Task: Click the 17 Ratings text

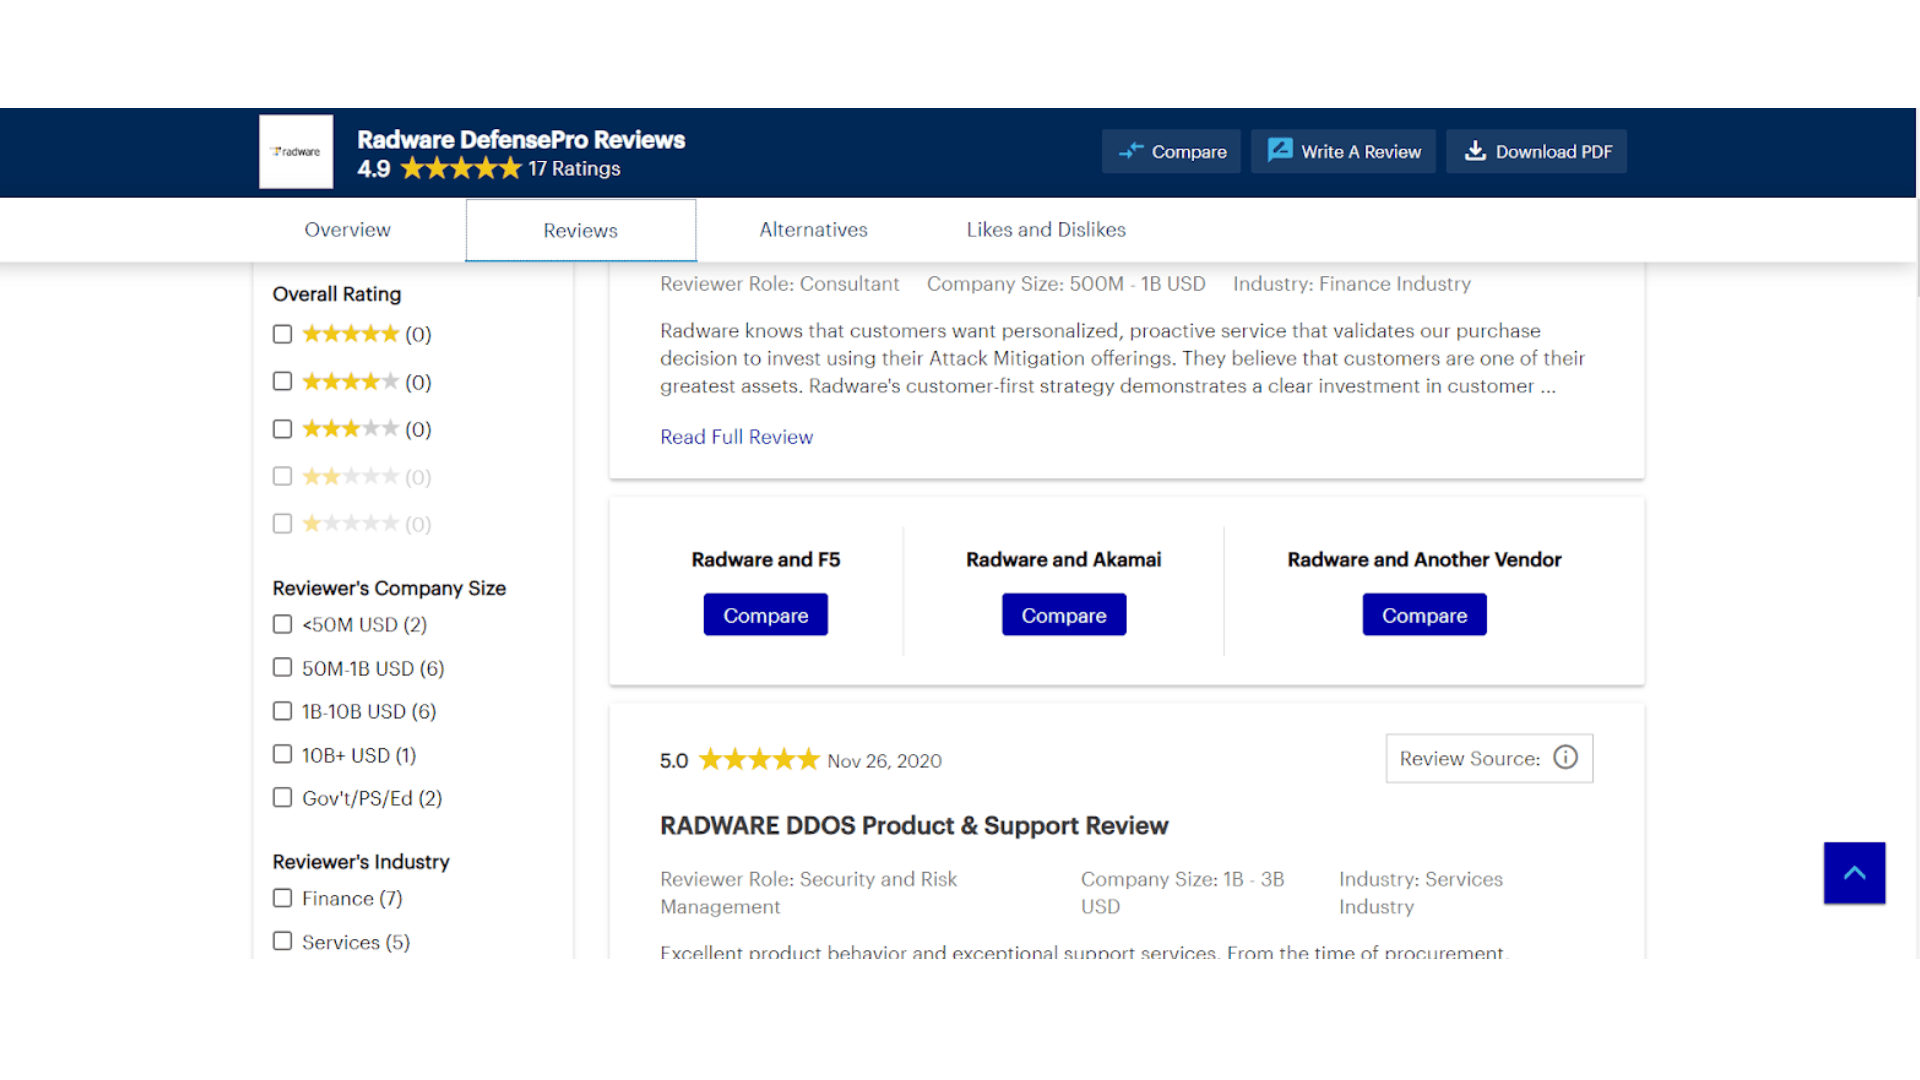Action: pyautogui.click(x=574, y=169)
